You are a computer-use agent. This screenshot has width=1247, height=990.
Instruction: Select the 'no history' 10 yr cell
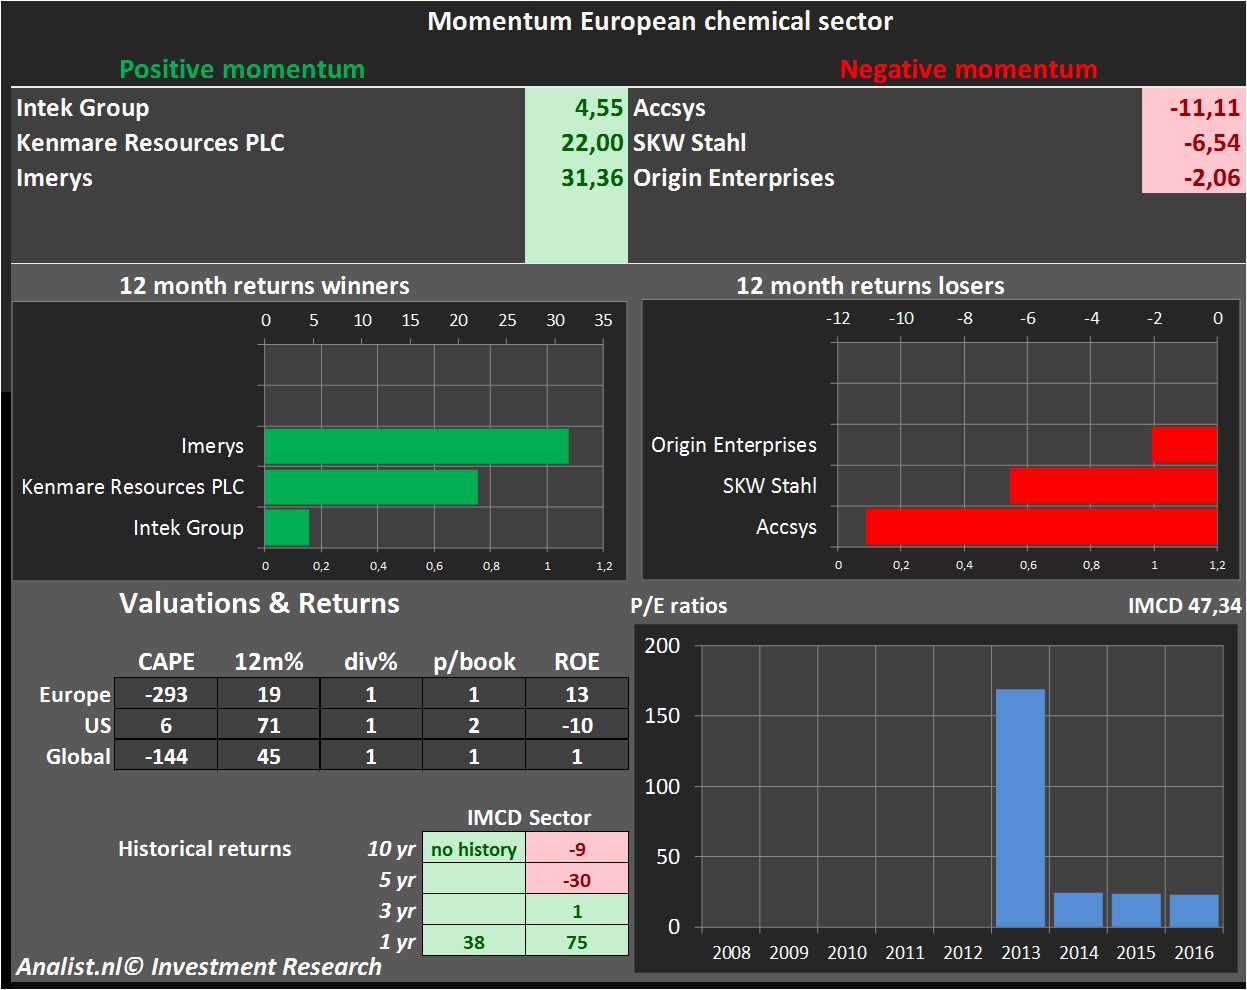(474, 849)
